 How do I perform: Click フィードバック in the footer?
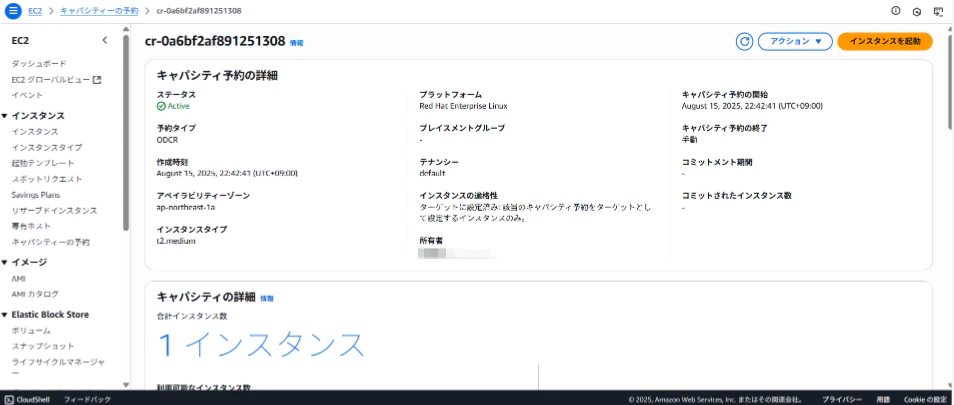(x=88, y=400)
